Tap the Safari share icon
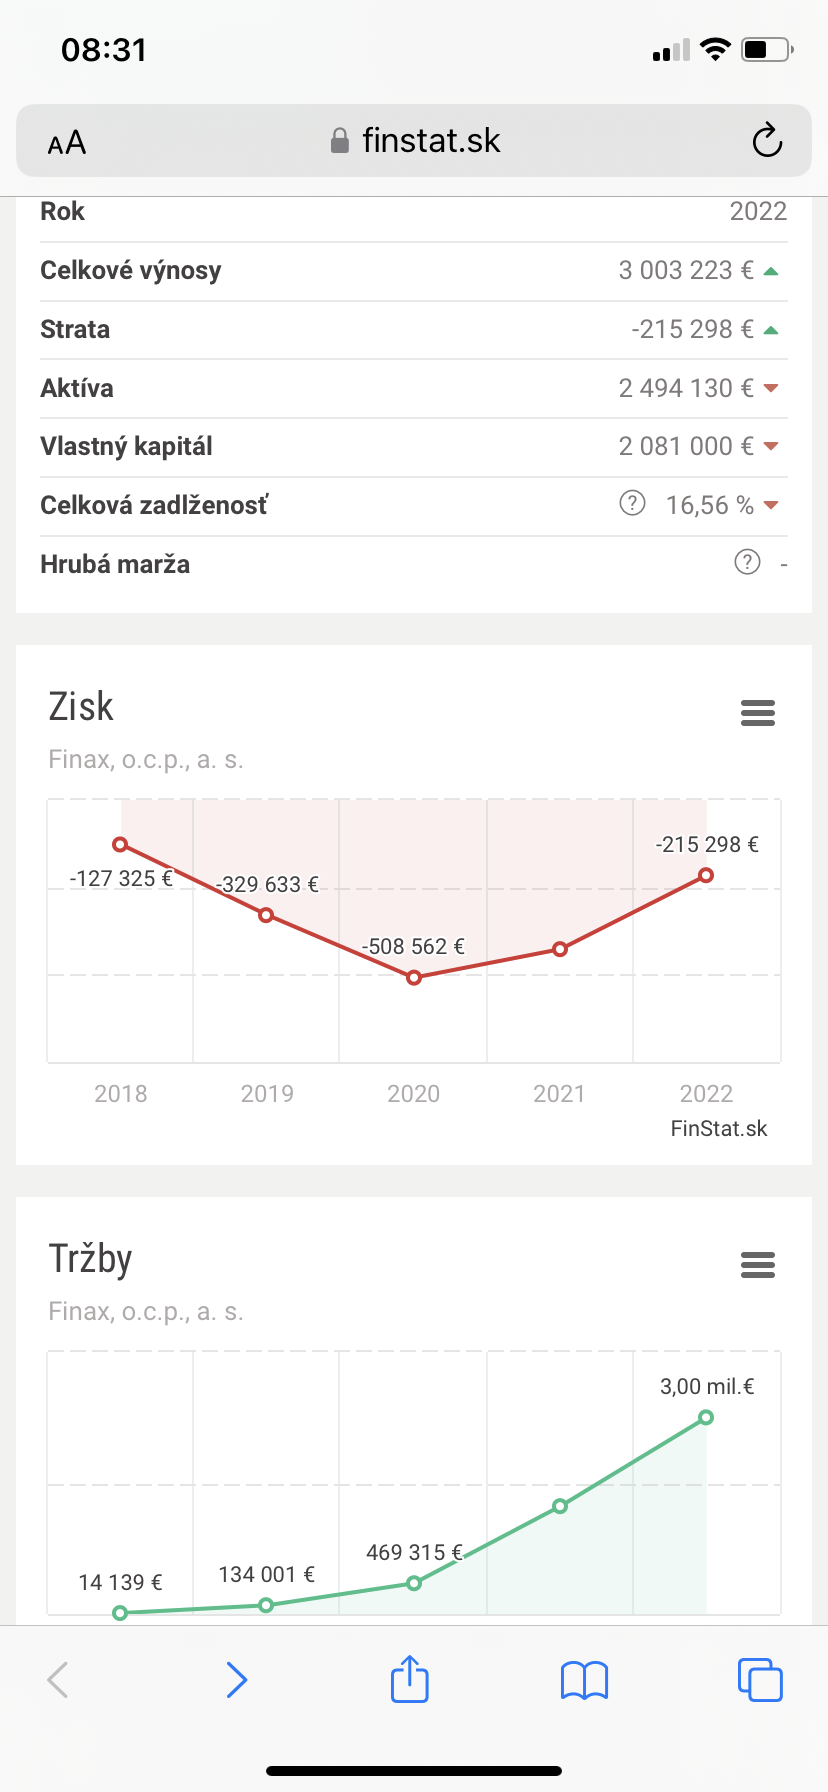 410,1679
